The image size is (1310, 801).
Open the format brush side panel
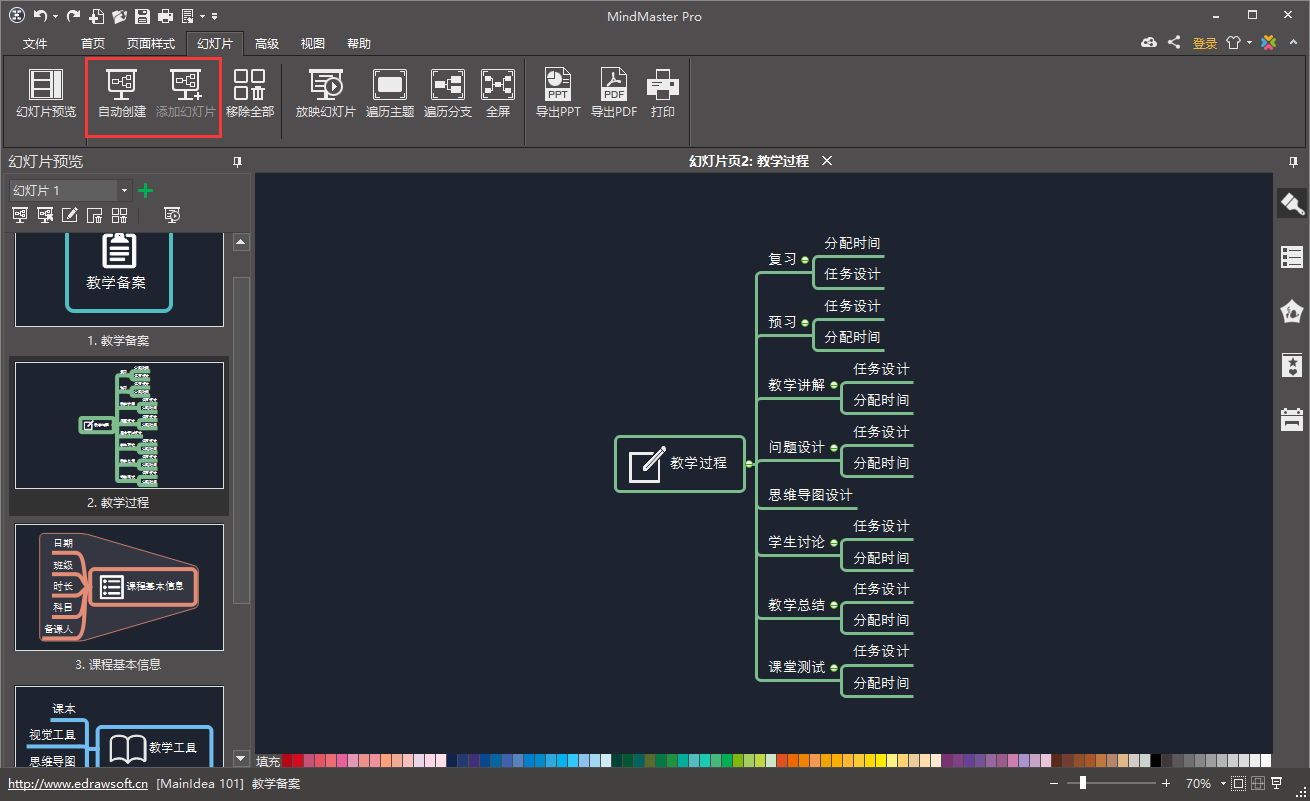pyautogui.click(x=1292, y=204)
